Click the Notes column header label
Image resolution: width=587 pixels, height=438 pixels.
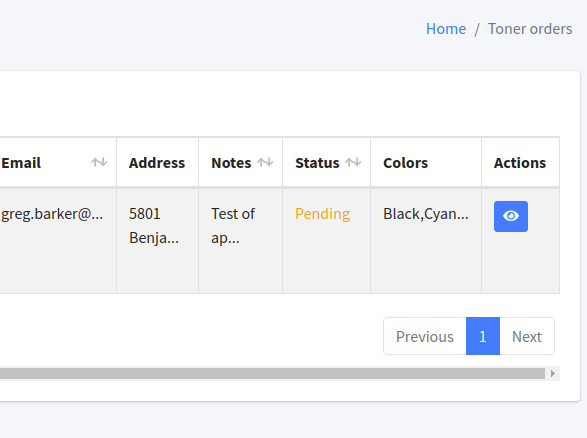tap(231, 163)
